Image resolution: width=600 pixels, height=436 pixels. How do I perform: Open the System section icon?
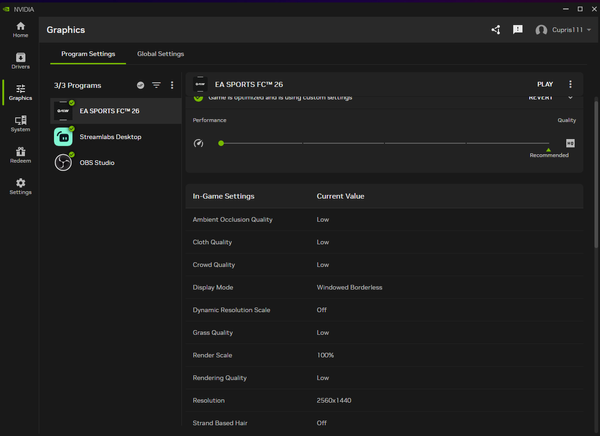click(x=20, y=124)
